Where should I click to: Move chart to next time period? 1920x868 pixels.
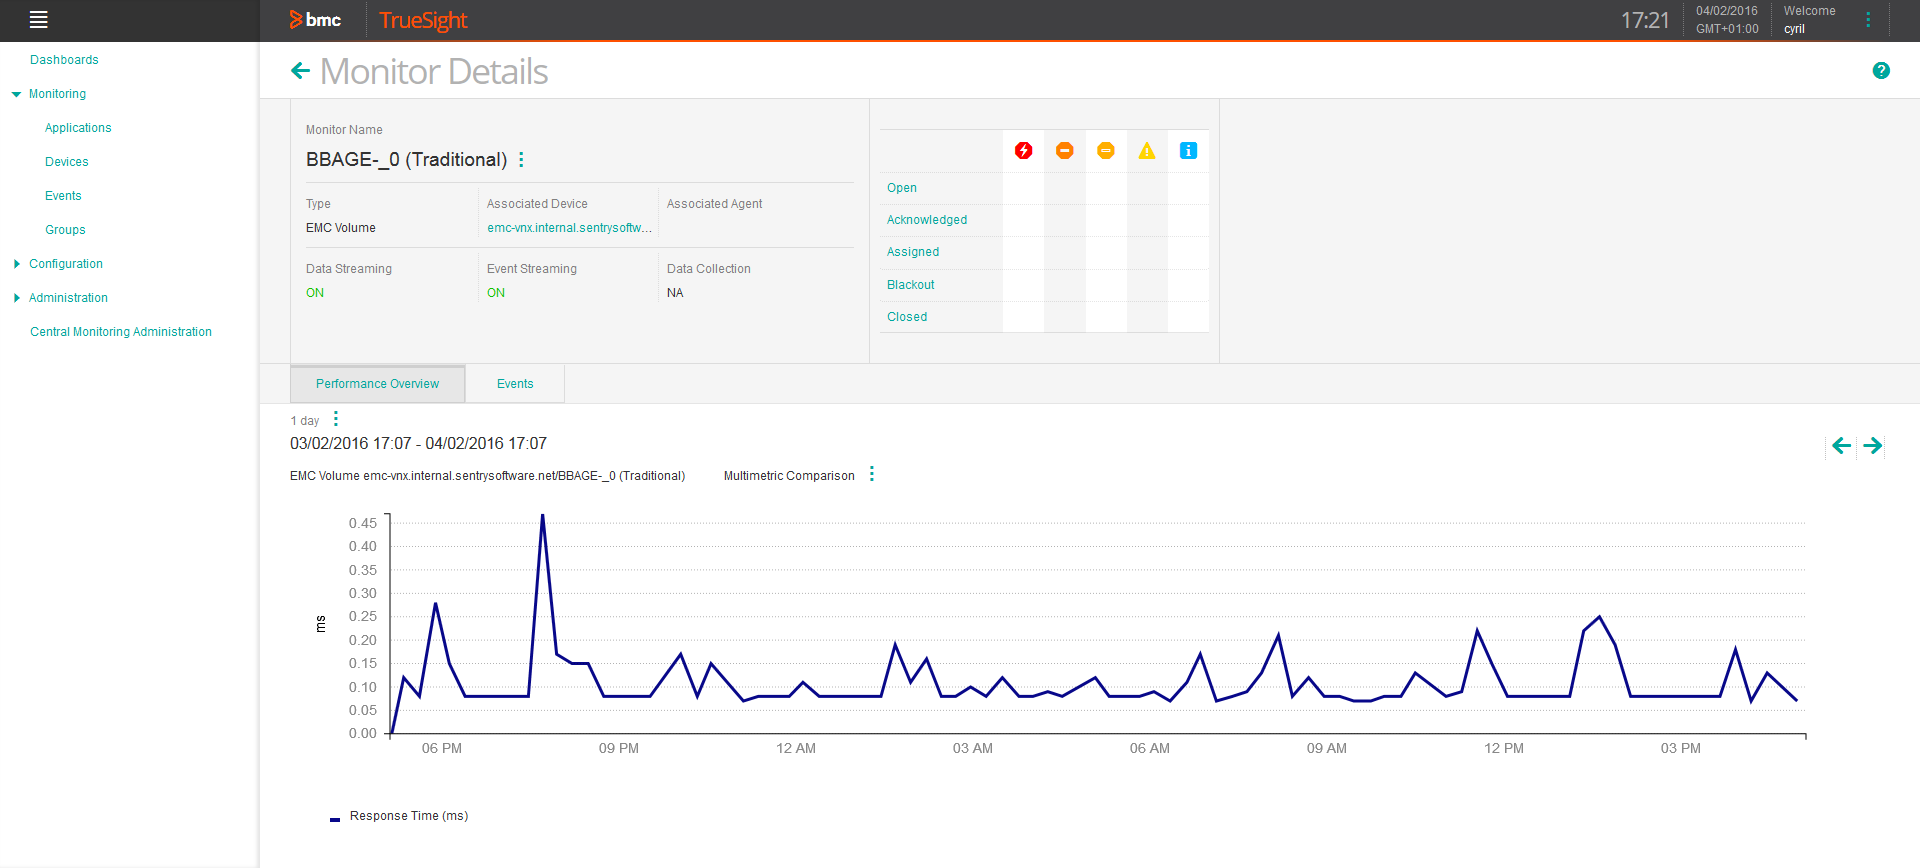(1873, 446)
